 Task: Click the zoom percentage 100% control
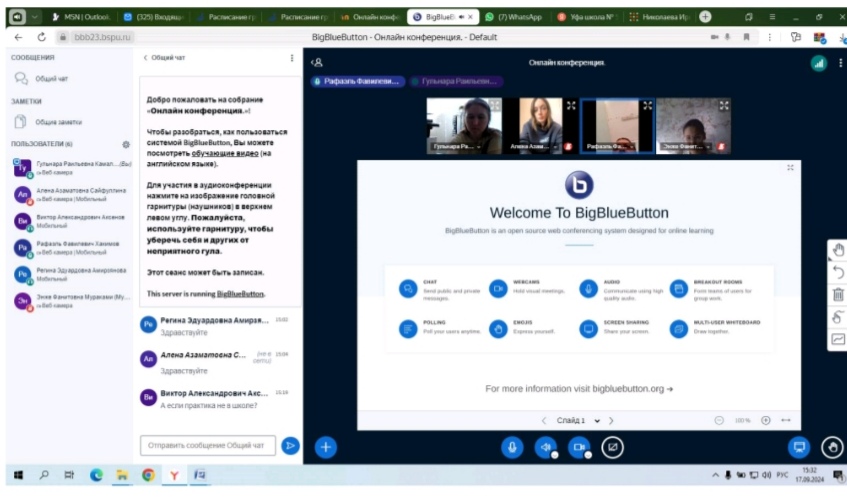[742, 421]
